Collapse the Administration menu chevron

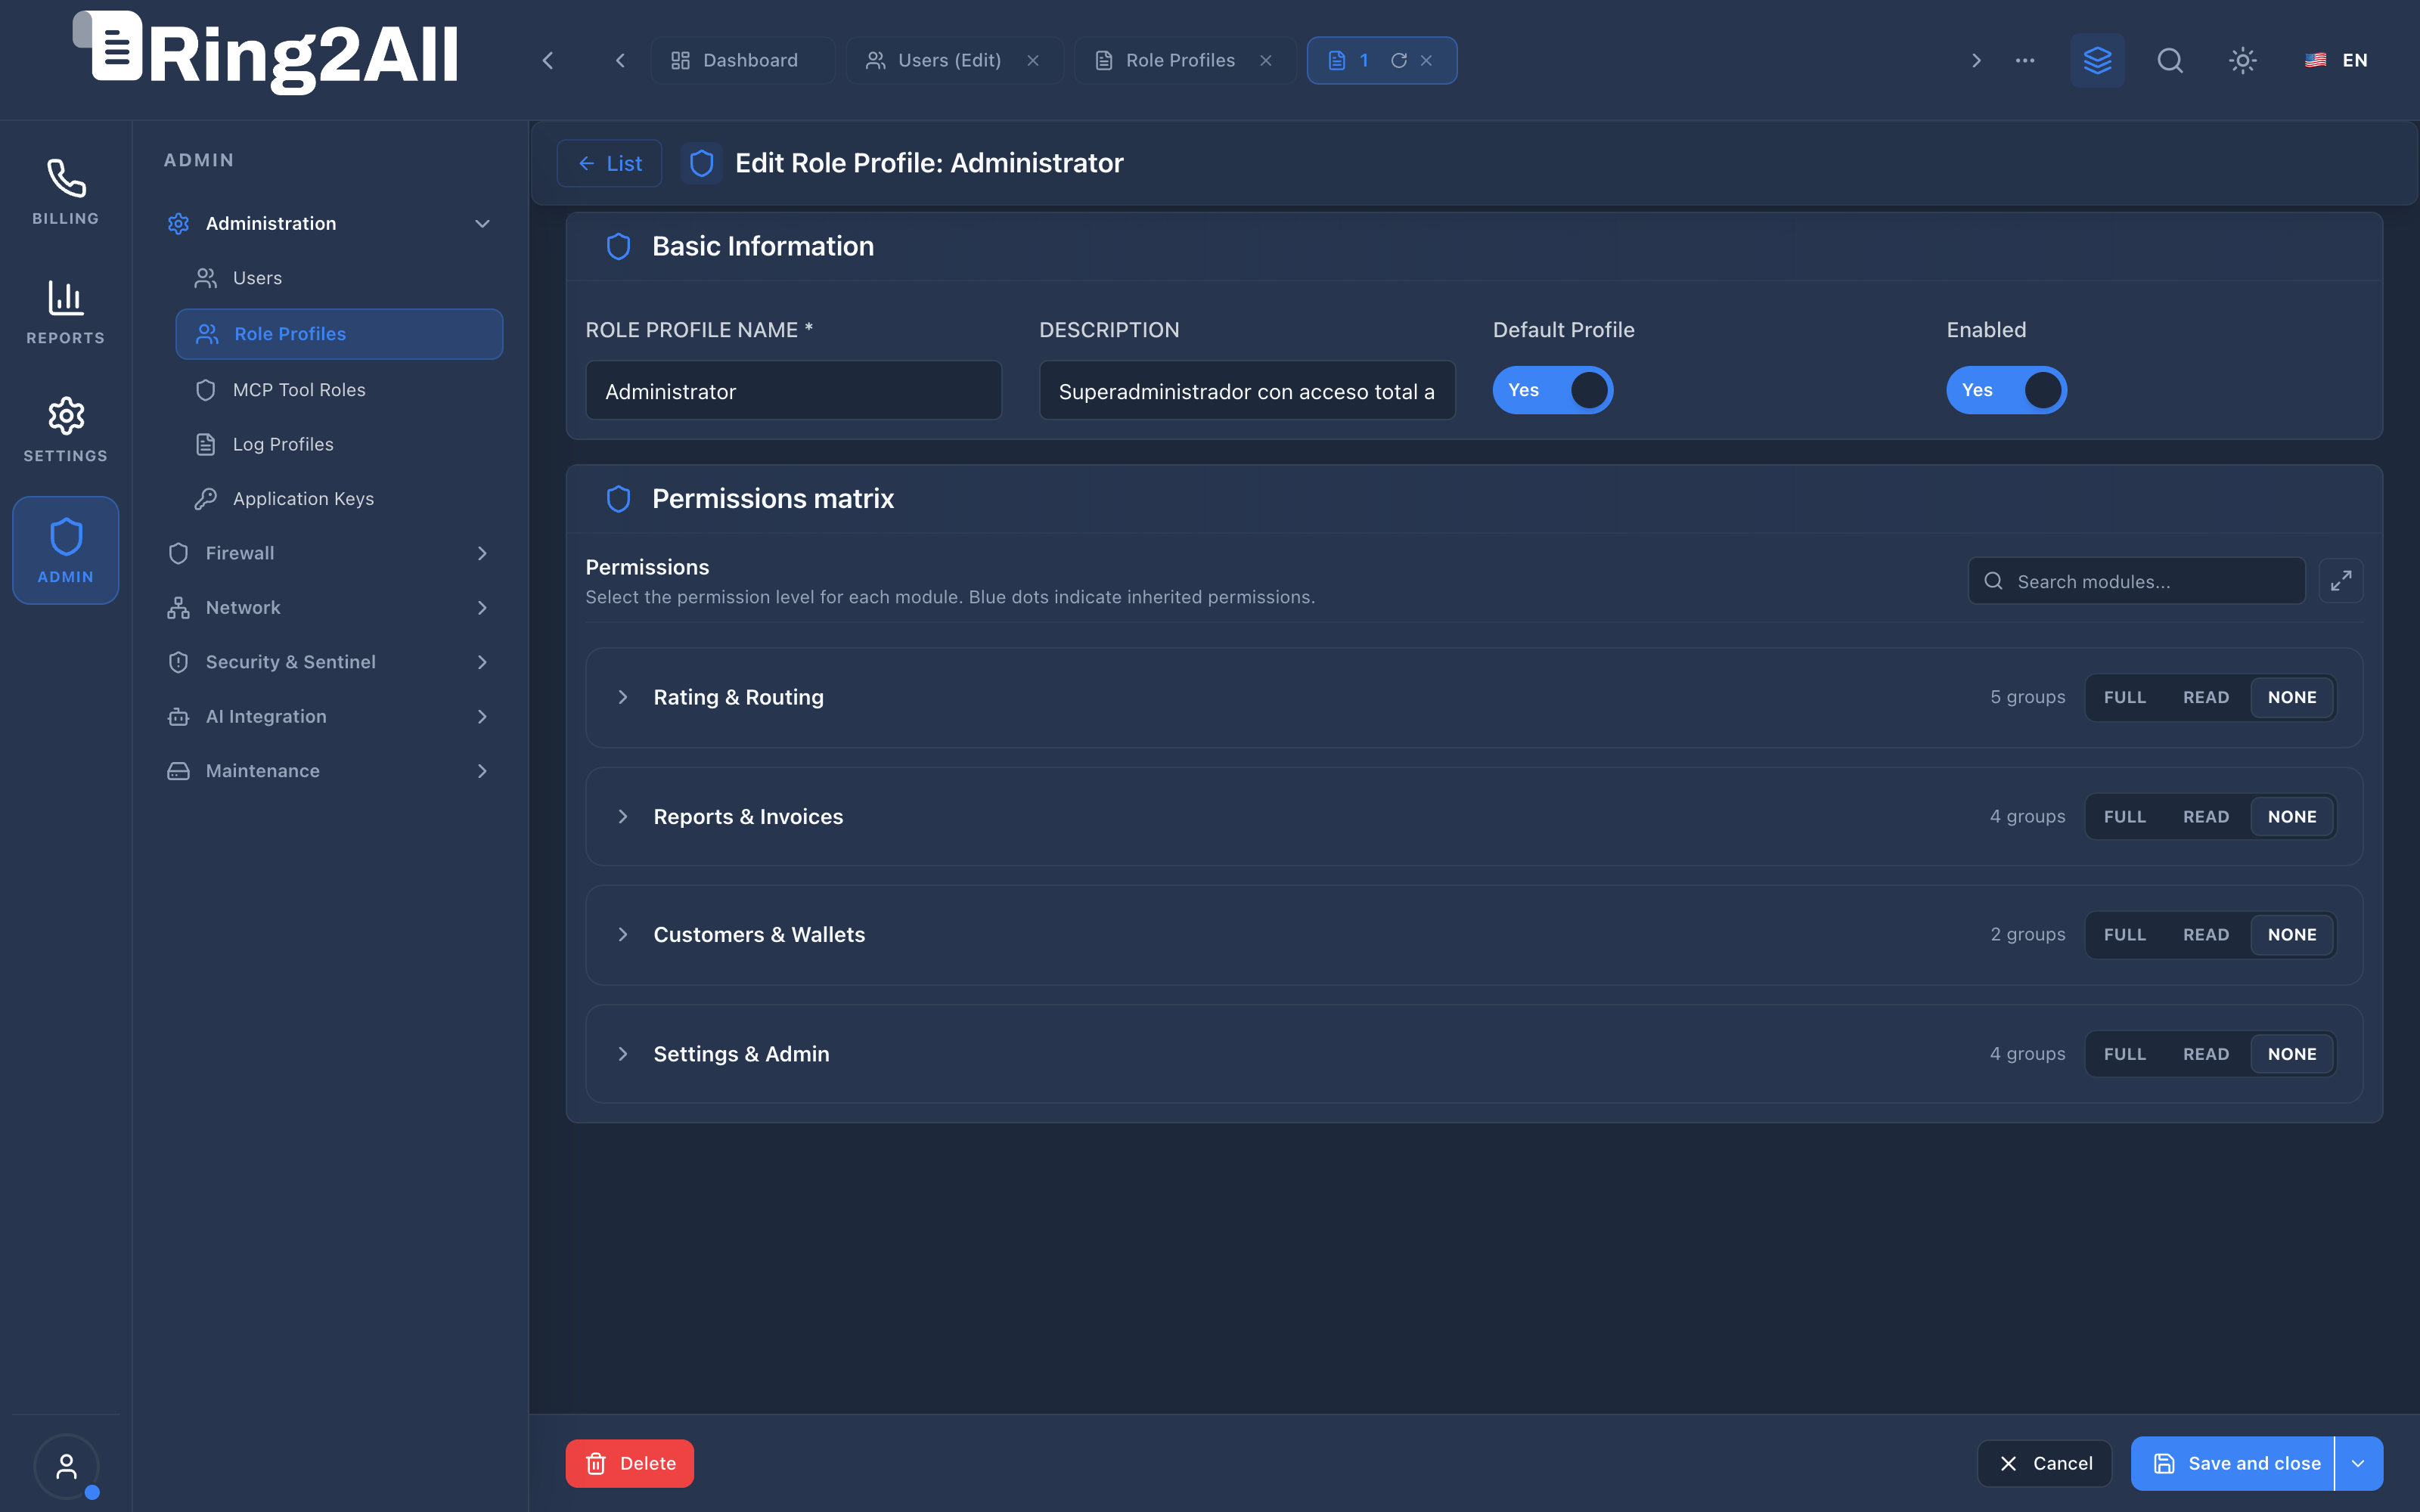[482, 223]
